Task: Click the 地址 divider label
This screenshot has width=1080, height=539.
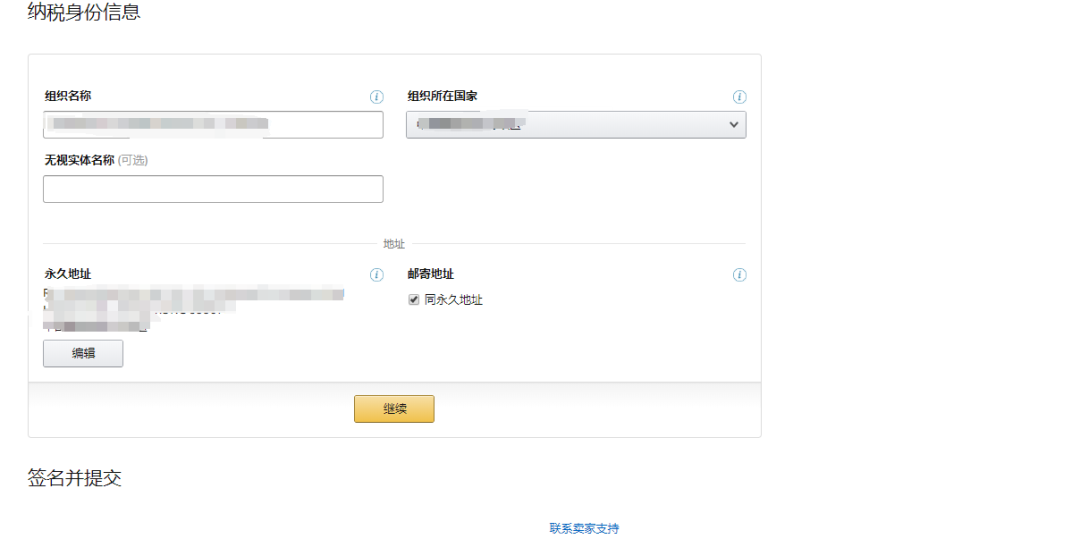Action: [394, 244]
